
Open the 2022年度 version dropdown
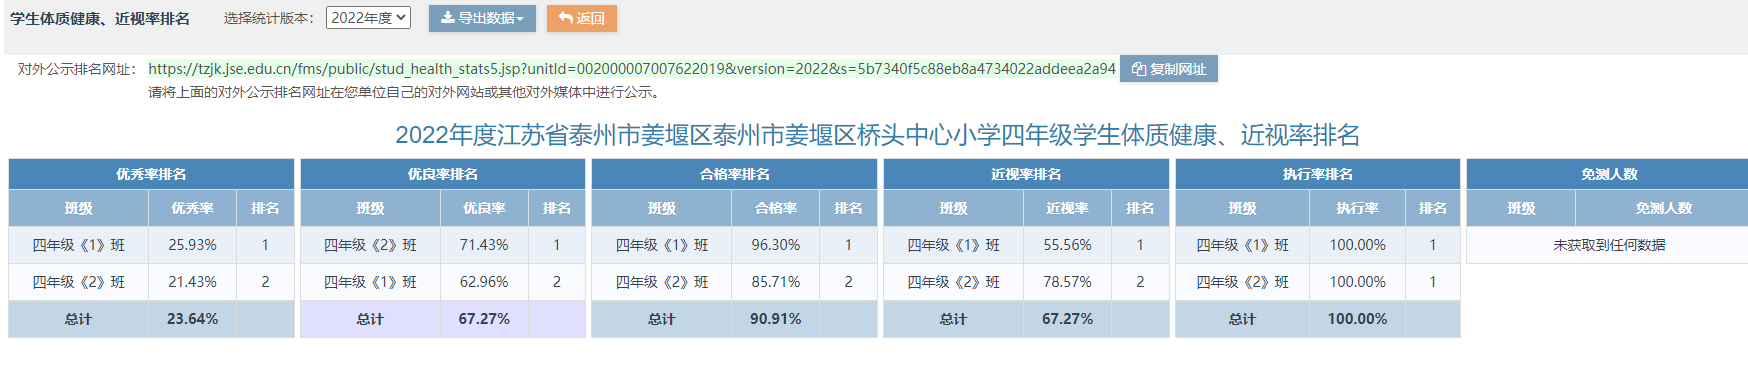(x=368, y=18)
